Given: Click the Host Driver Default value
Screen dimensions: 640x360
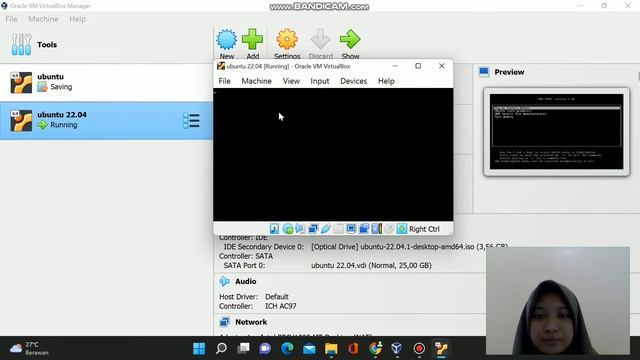Looking at the screenshot, I should (277, 297).
